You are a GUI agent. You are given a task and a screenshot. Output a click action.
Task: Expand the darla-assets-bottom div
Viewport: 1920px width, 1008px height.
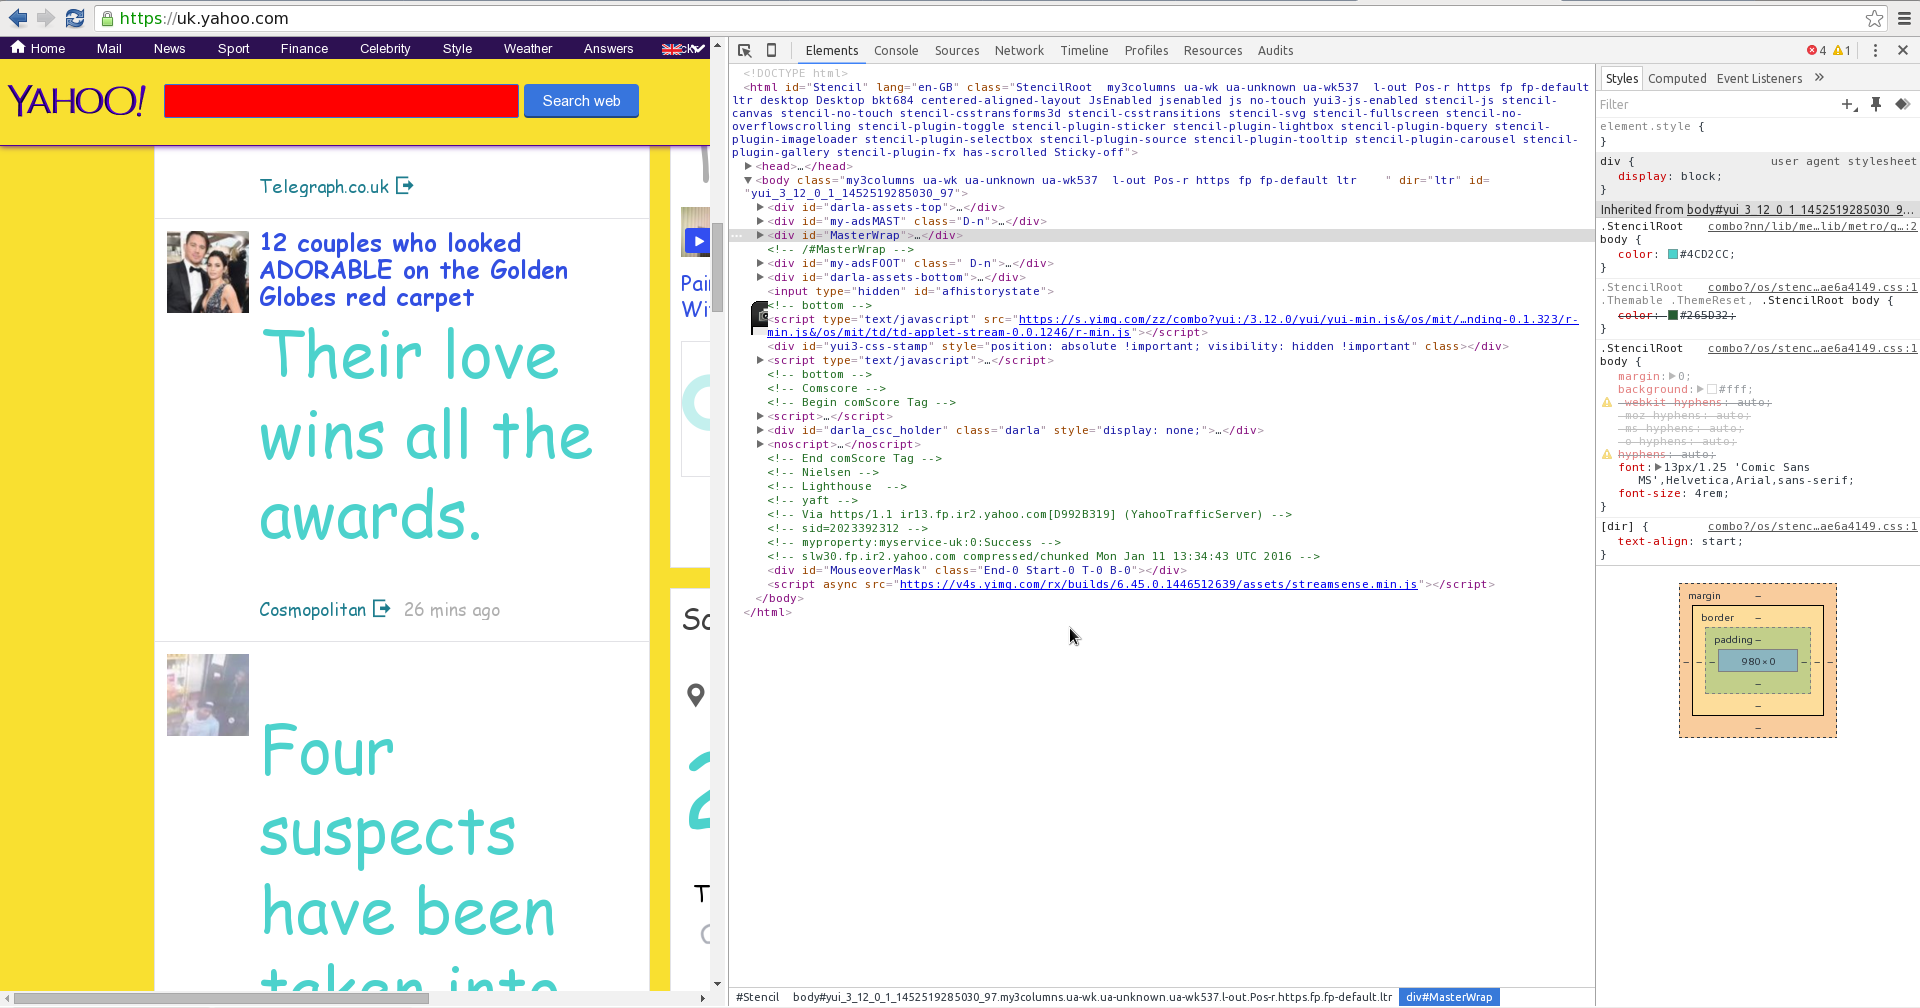(x=760, y=277)
